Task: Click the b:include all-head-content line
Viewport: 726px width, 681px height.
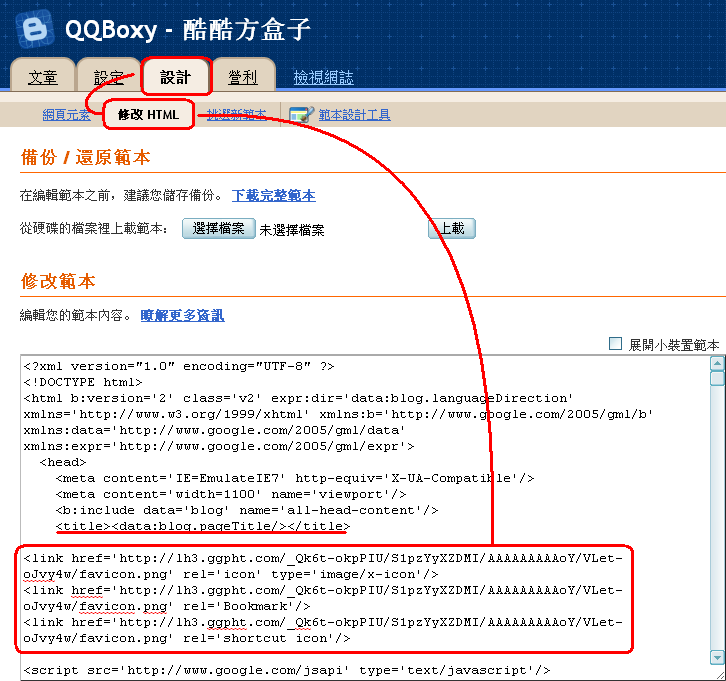Action: pyautogui.click(x=247, y=510)
